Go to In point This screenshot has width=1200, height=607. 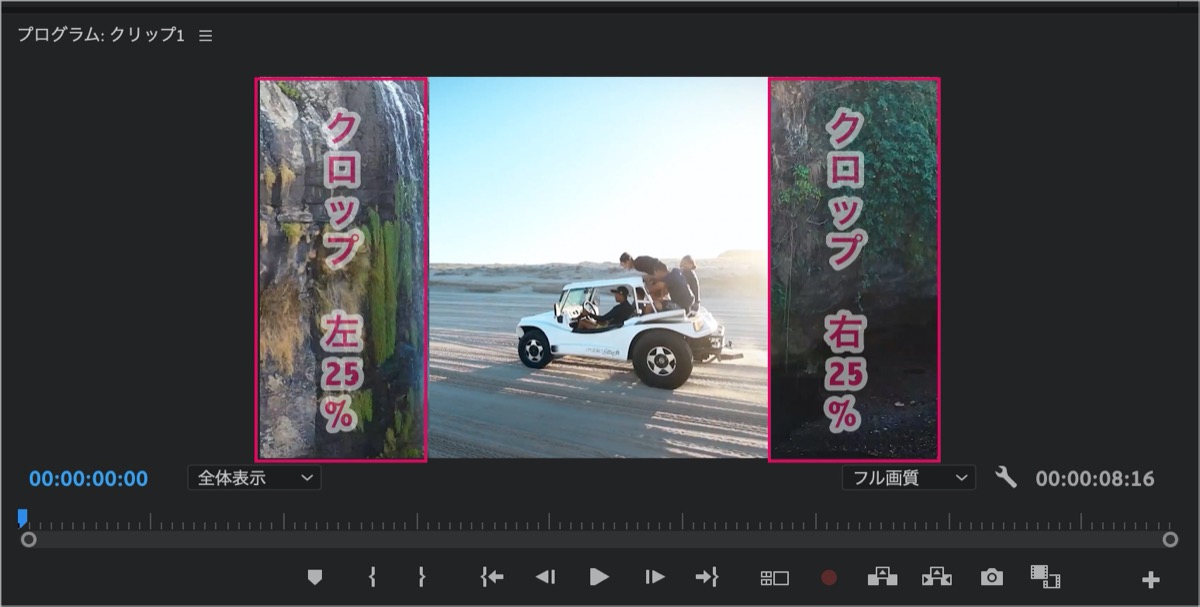[491, 577]
